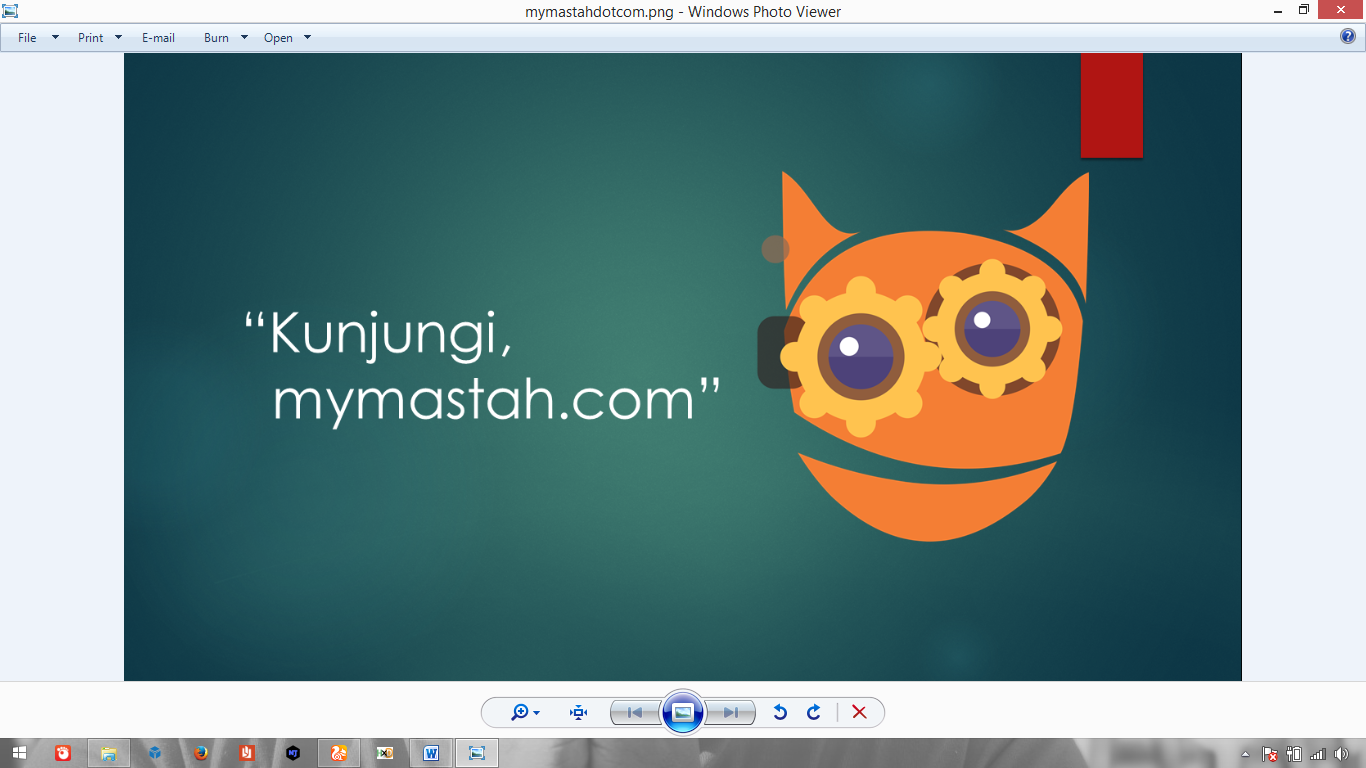Rotate the picture counterclockwise
The height and width of the screenshot is (768, 1366).
point(781,712)
